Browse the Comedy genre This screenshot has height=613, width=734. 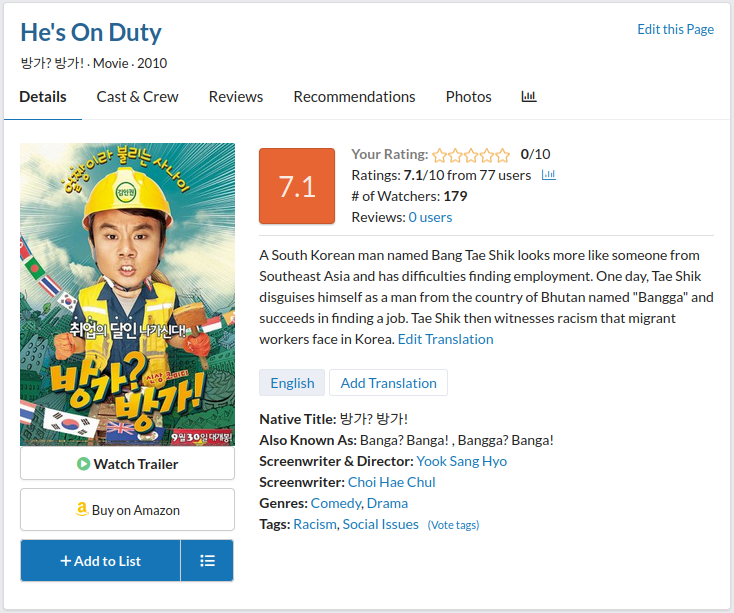pyautogui.click(x=336, y=504)
